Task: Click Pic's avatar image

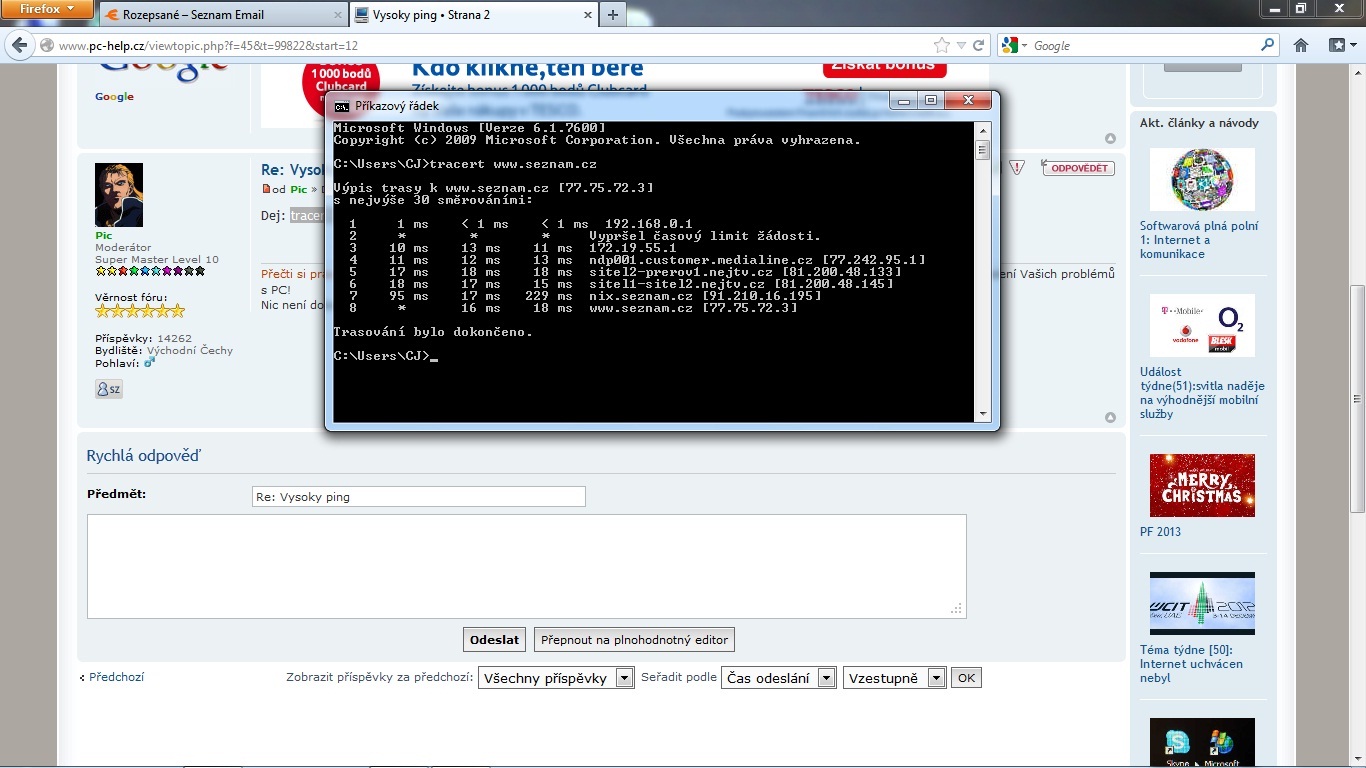Action: [119, 195]
